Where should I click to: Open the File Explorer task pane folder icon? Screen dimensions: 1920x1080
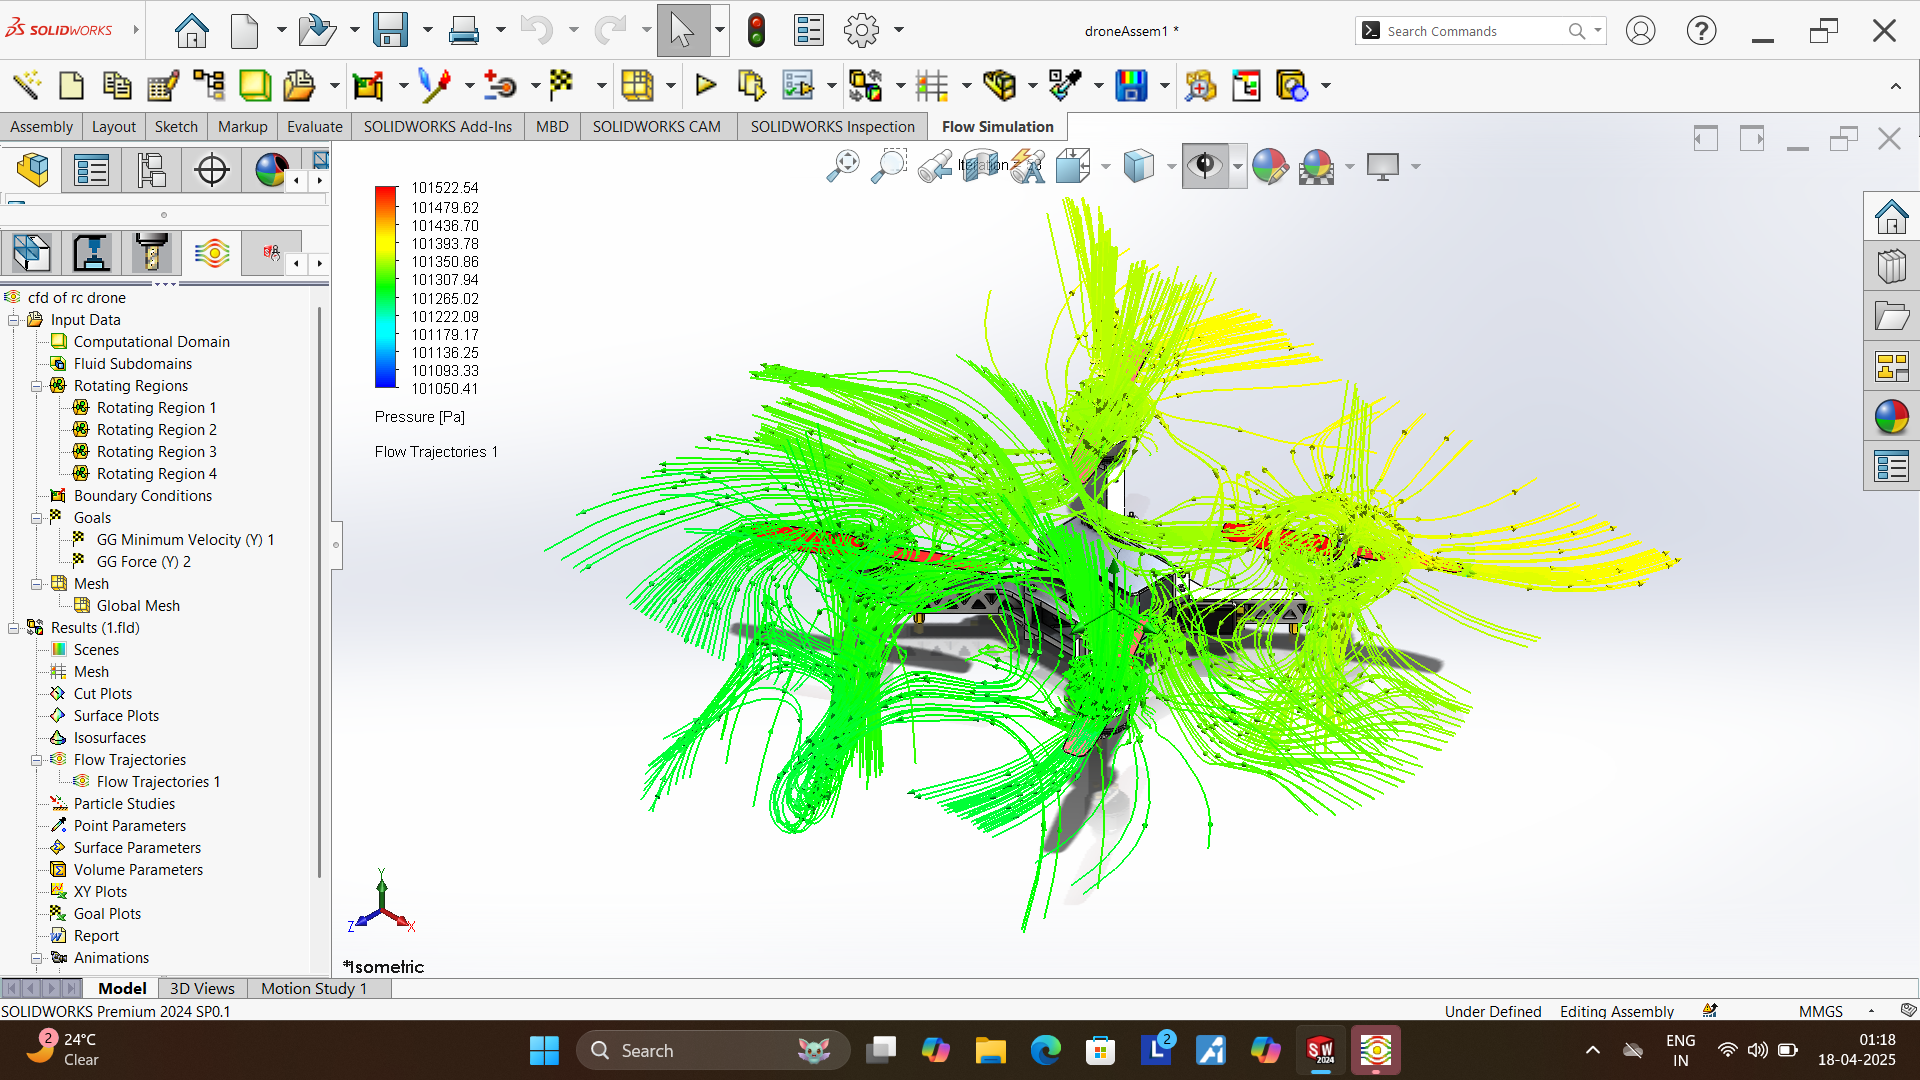tap(1892, 316)
